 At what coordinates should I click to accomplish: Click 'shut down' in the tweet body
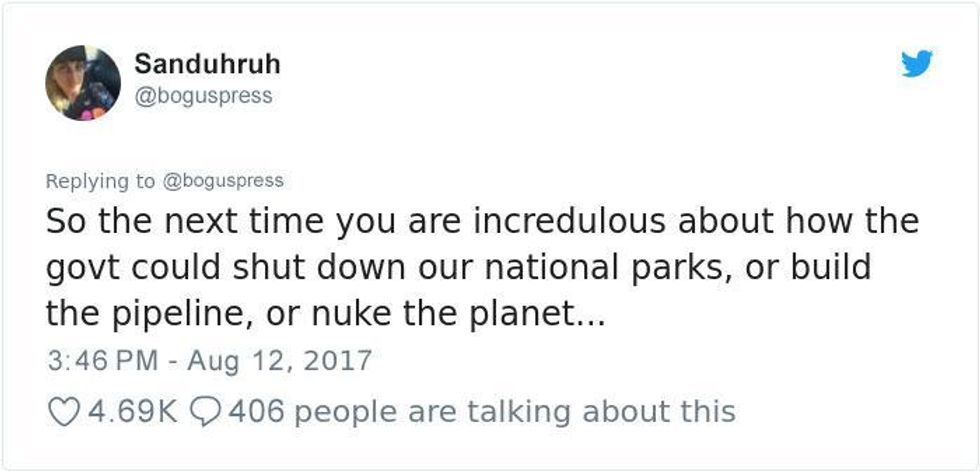tap(272, 268)
